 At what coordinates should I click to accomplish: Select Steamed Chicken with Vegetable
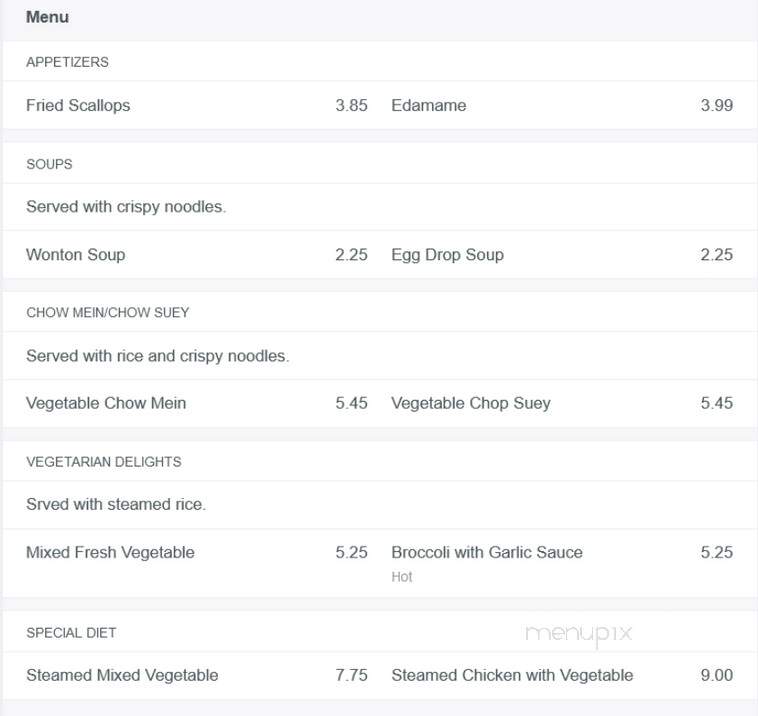pos(512,675)
